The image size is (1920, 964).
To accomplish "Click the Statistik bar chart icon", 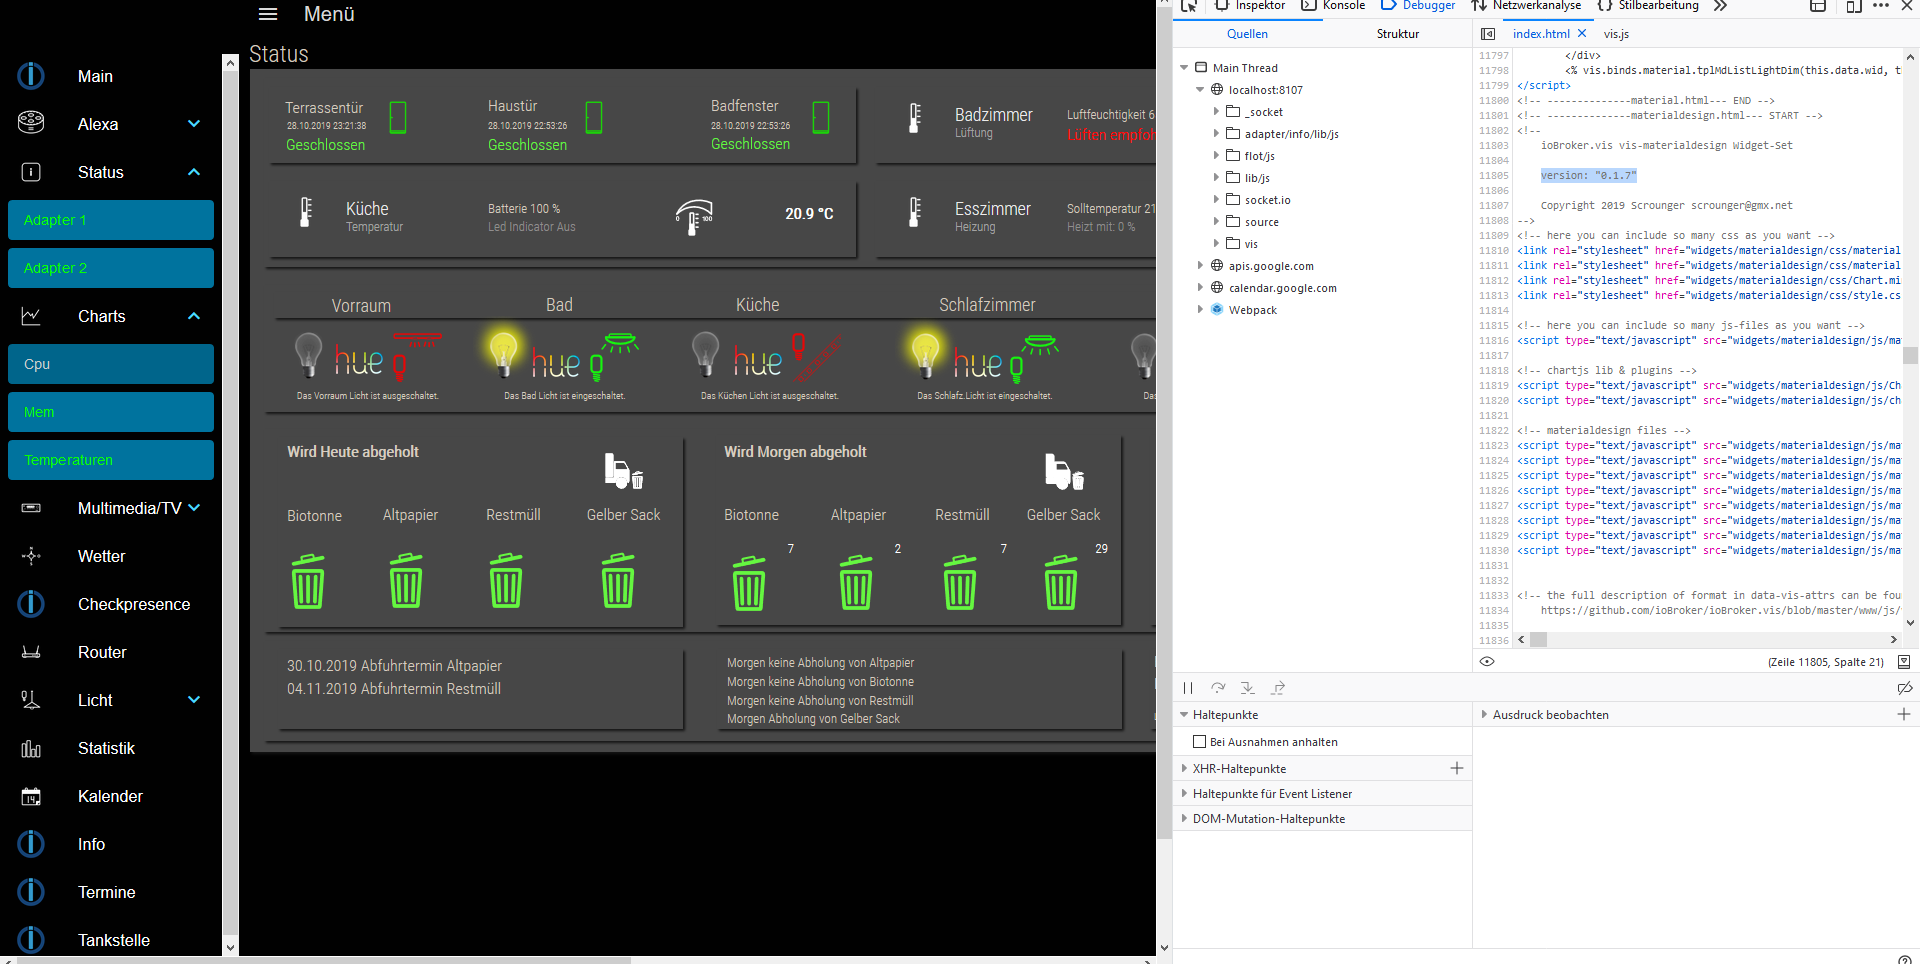I will click(x=31, y=748).
